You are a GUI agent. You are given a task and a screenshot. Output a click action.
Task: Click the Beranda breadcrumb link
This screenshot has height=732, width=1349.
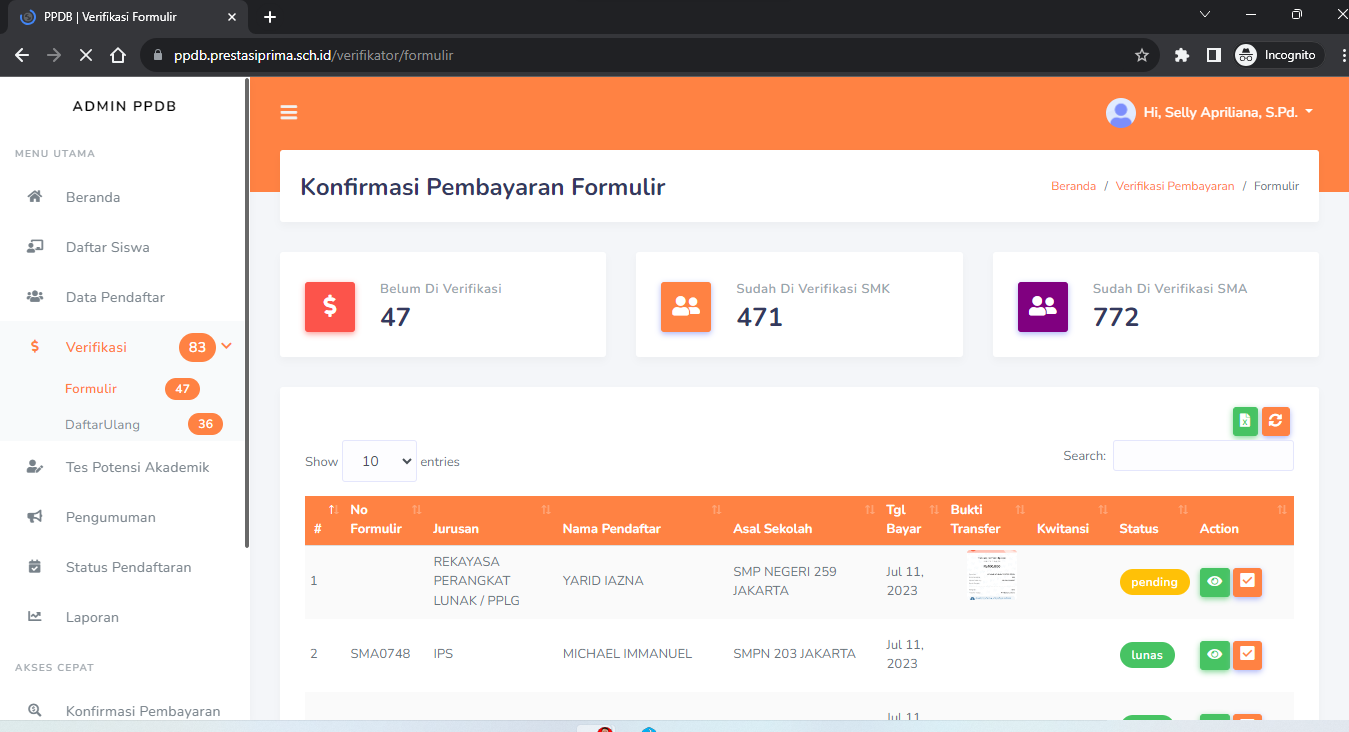1073,186
